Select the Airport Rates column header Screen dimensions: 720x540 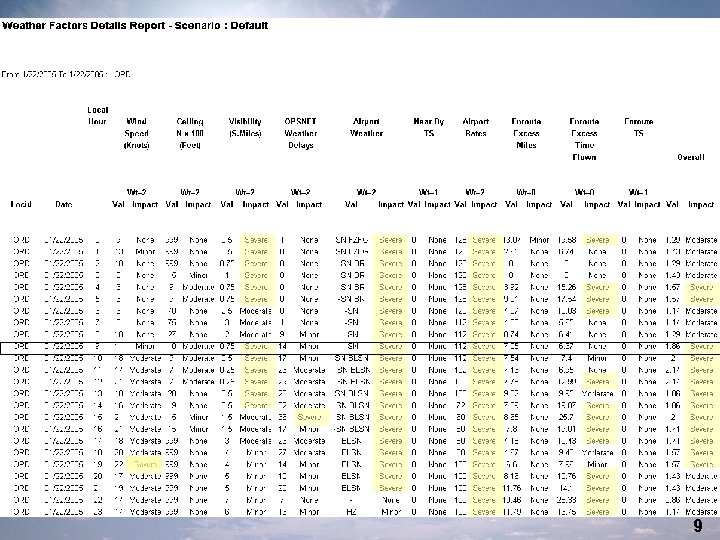[475, 127]
